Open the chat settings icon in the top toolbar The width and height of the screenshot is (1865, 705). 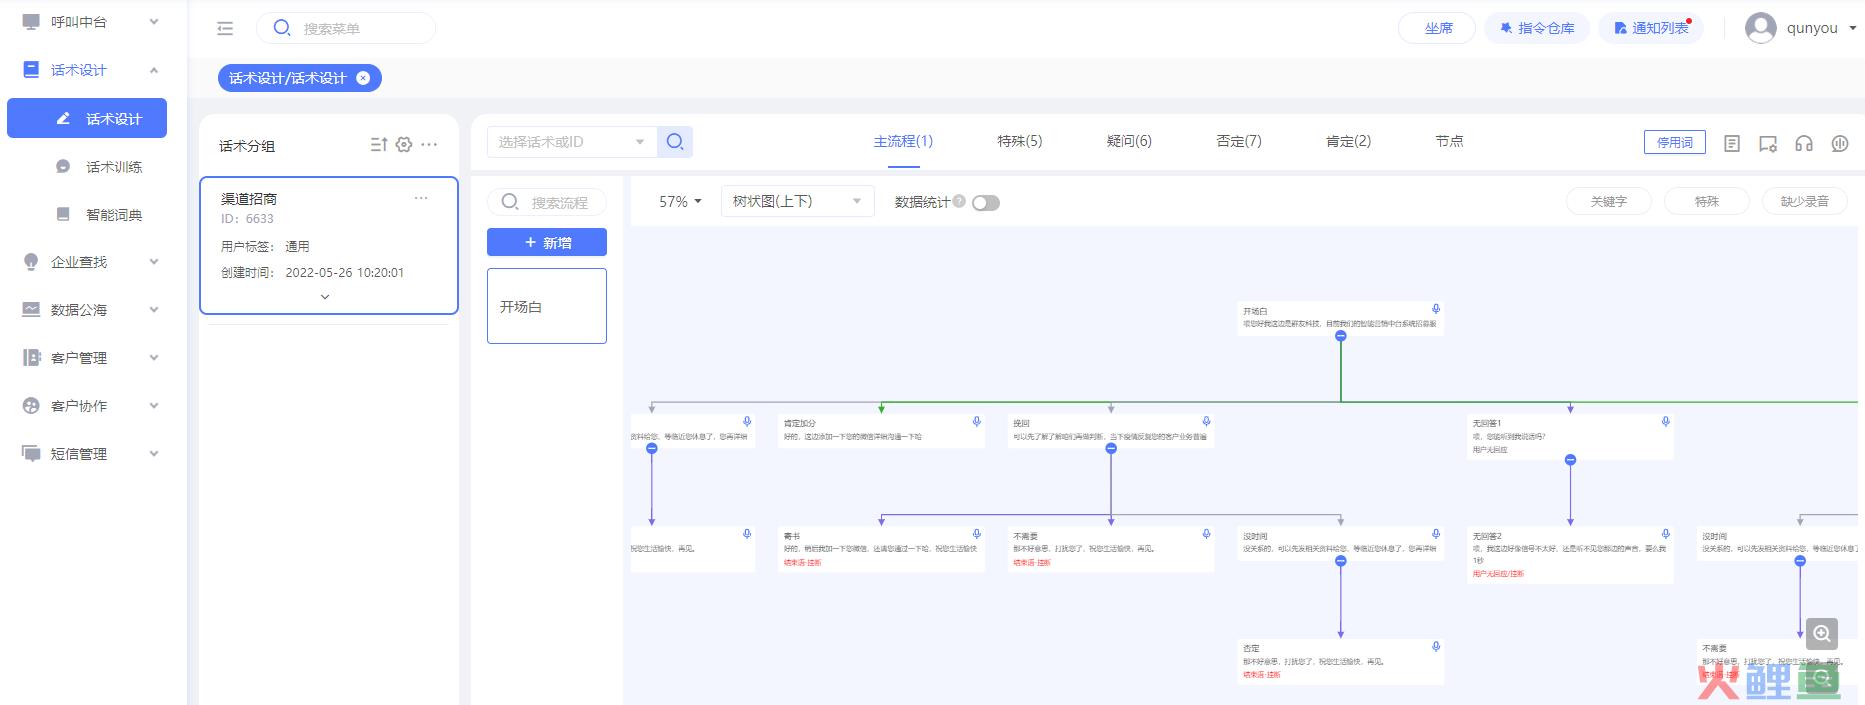point(1768,143)
